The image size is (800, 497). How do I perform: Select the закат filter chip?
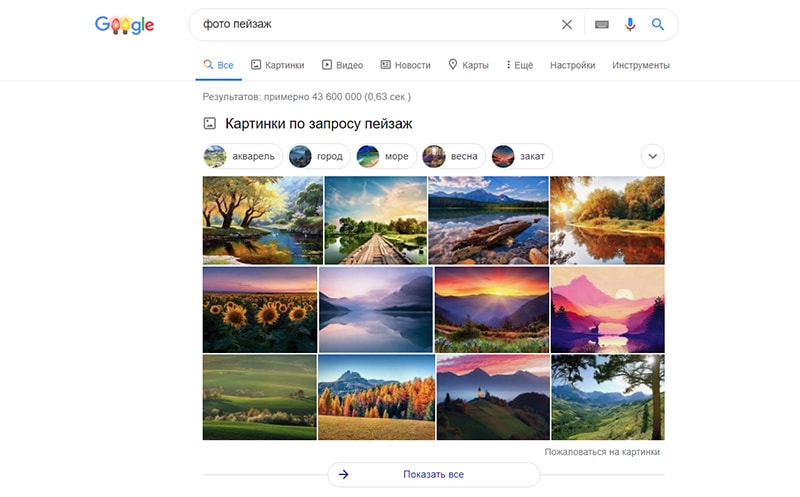pos(521,156)
